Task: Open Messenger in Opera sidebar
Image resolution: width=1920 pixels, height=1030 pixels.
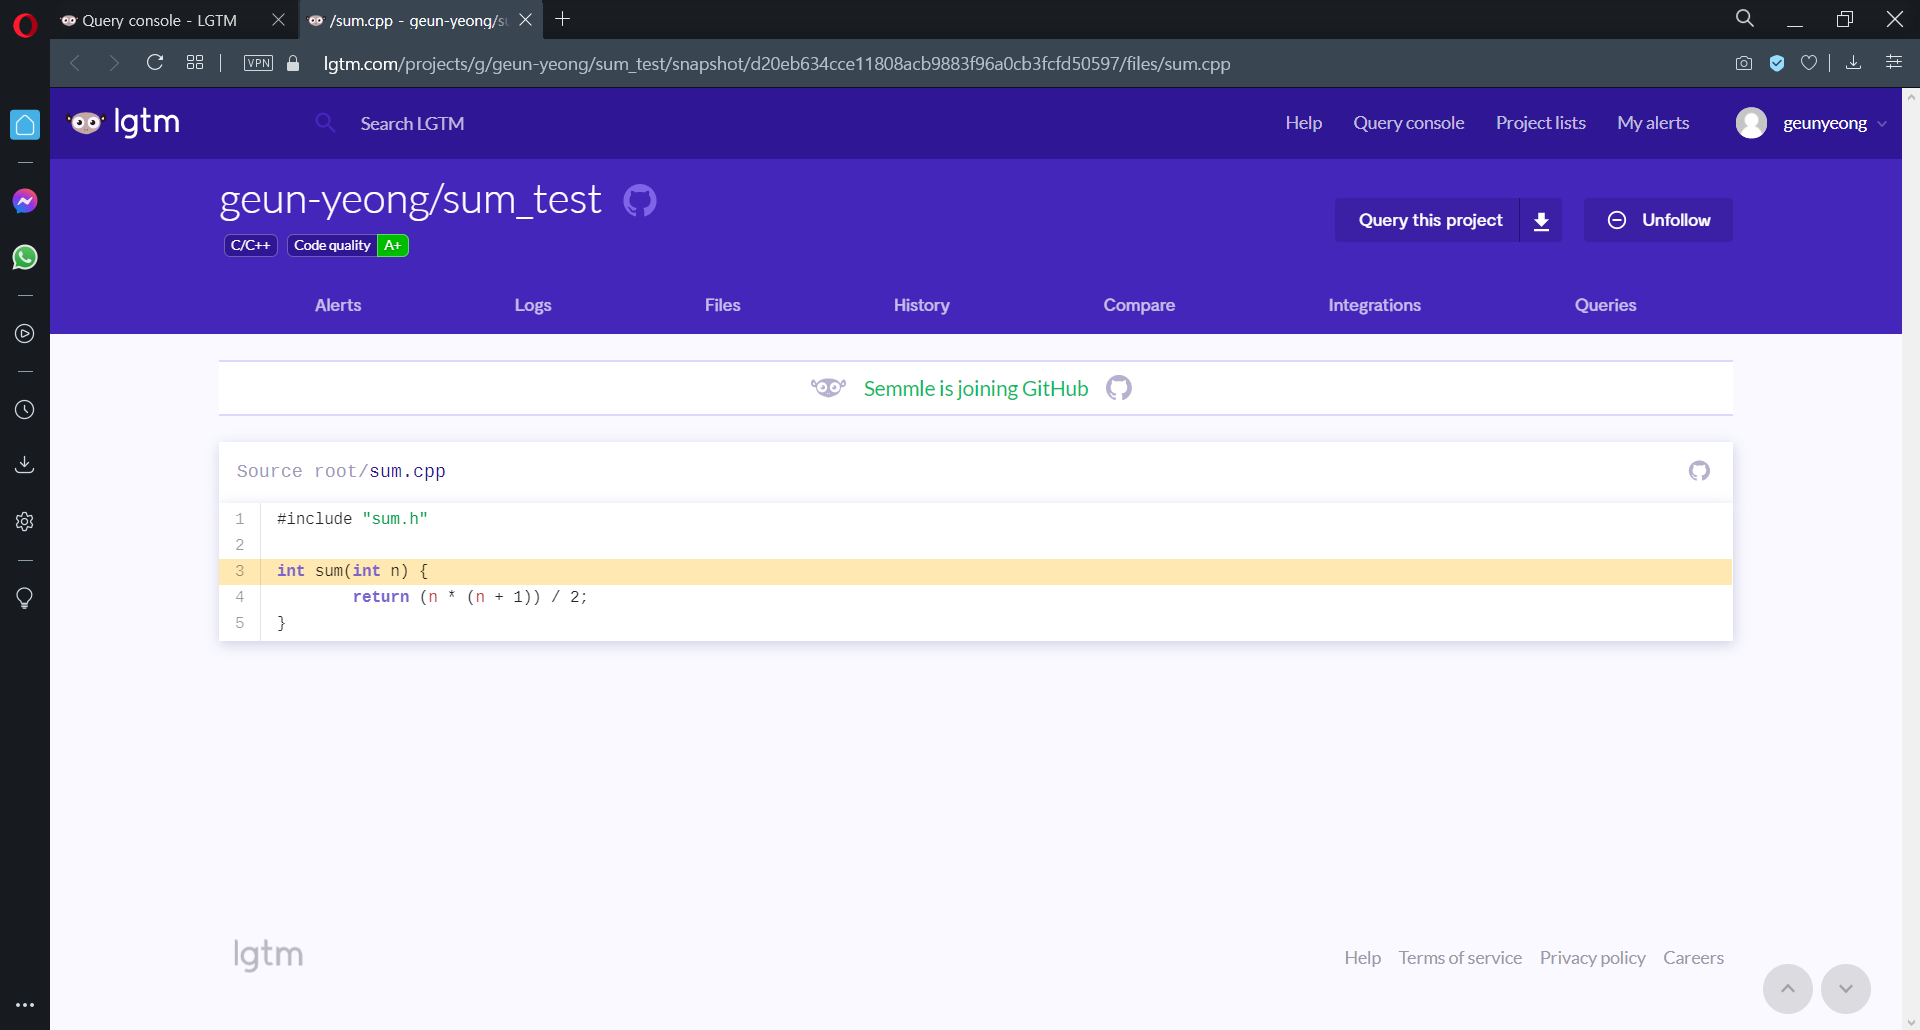Action: point(25,201)
